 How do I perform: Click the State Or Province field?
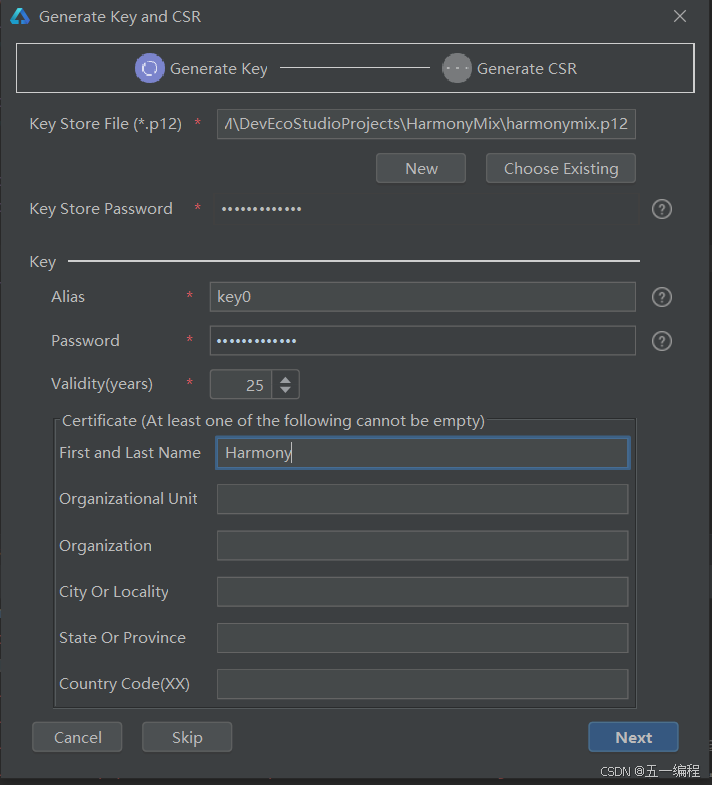click(423, 638)
